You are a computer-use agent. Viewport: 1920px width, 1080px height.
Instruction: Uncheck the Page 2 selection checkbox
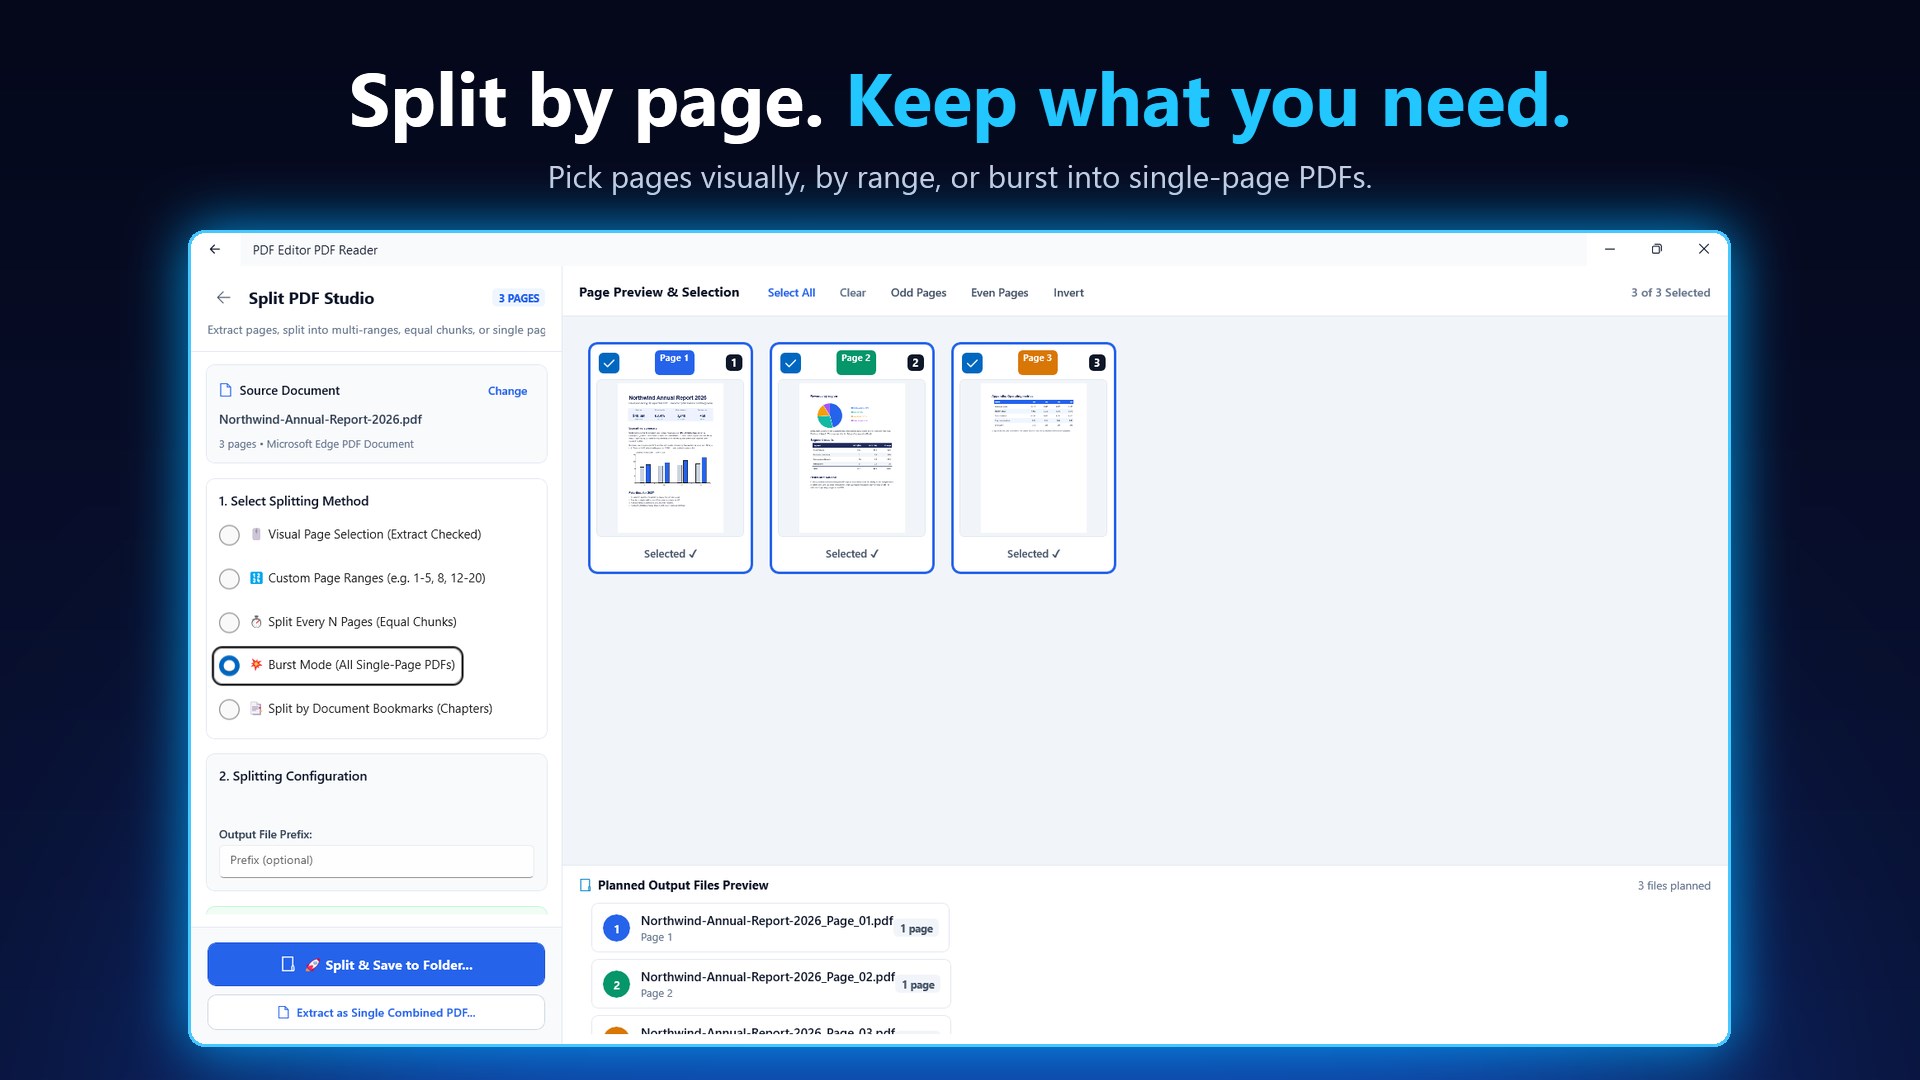(x=791, y=363)
